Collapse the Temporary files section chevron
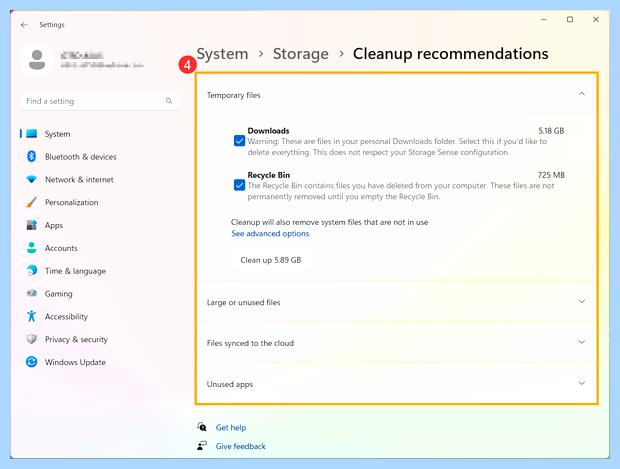This screenshot has height=469, width=620. pos(582,94)
